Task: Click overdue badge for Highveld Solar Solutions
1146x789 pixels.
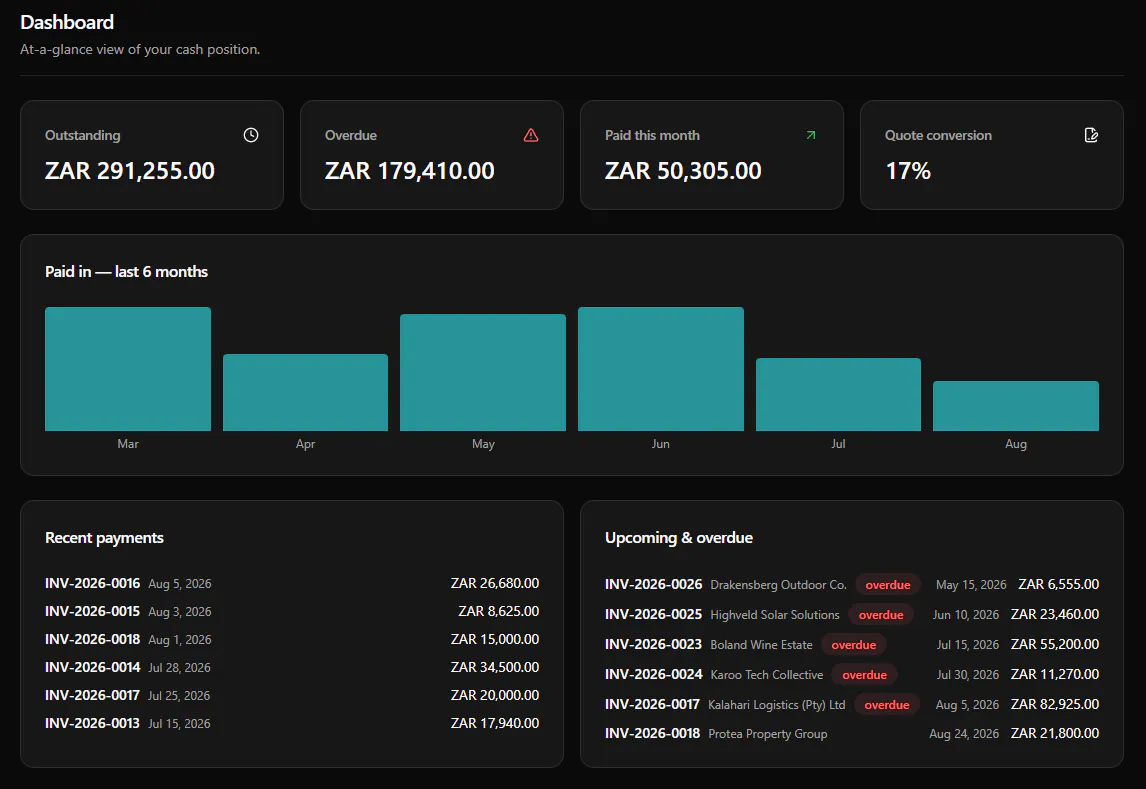Action: pyautogui.click(x=881, y=614)
